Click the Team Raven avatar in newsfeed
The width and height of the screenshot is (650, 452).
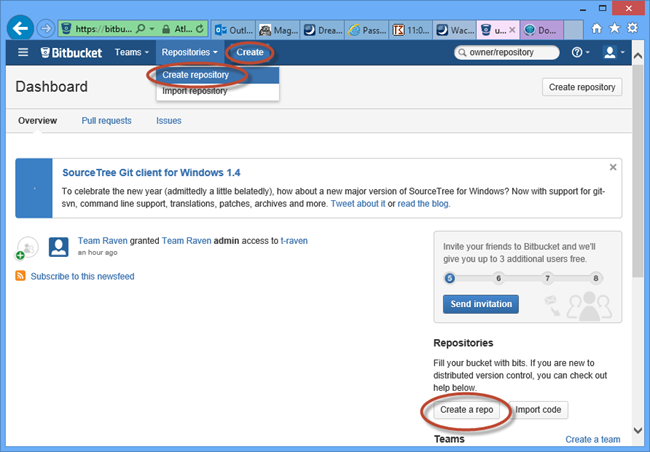point(59,247)
